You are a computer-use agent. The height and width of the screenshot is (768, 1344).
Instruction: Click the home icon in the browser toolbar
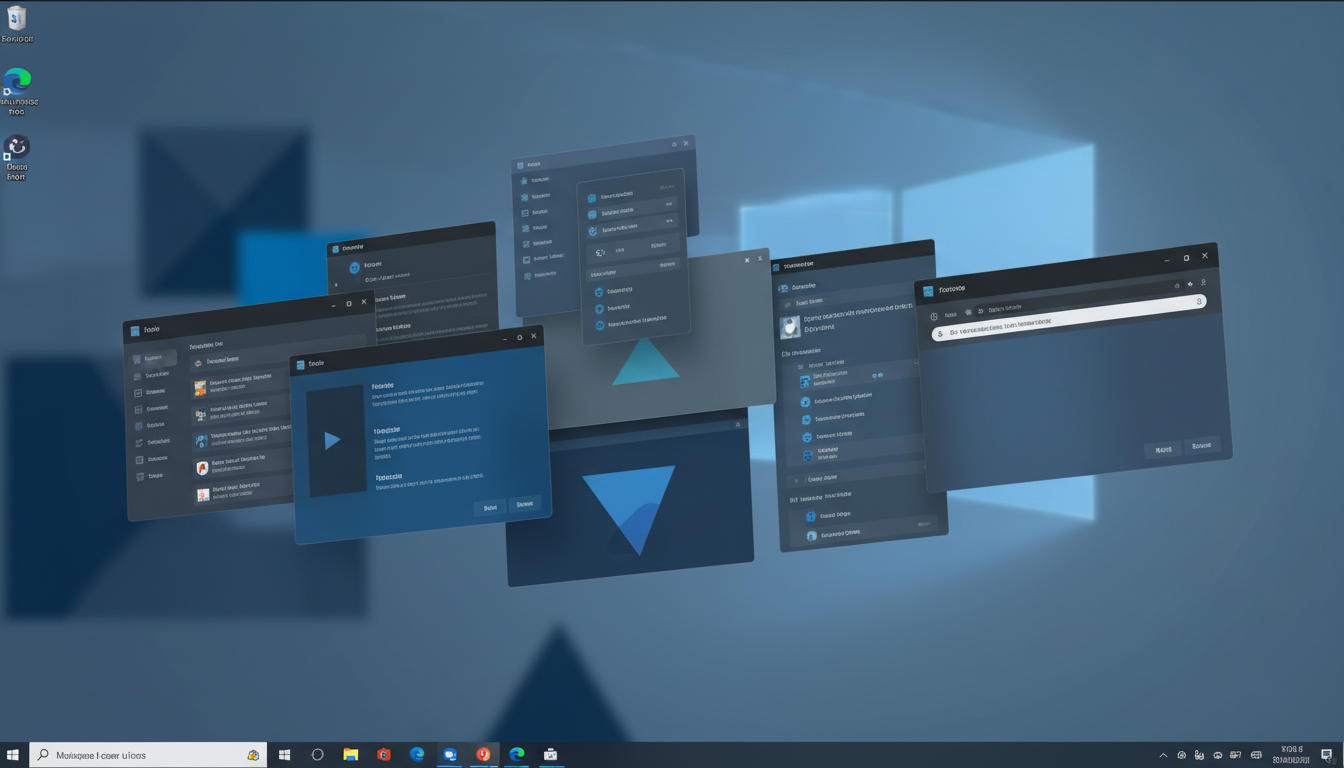coord(1177,285)
